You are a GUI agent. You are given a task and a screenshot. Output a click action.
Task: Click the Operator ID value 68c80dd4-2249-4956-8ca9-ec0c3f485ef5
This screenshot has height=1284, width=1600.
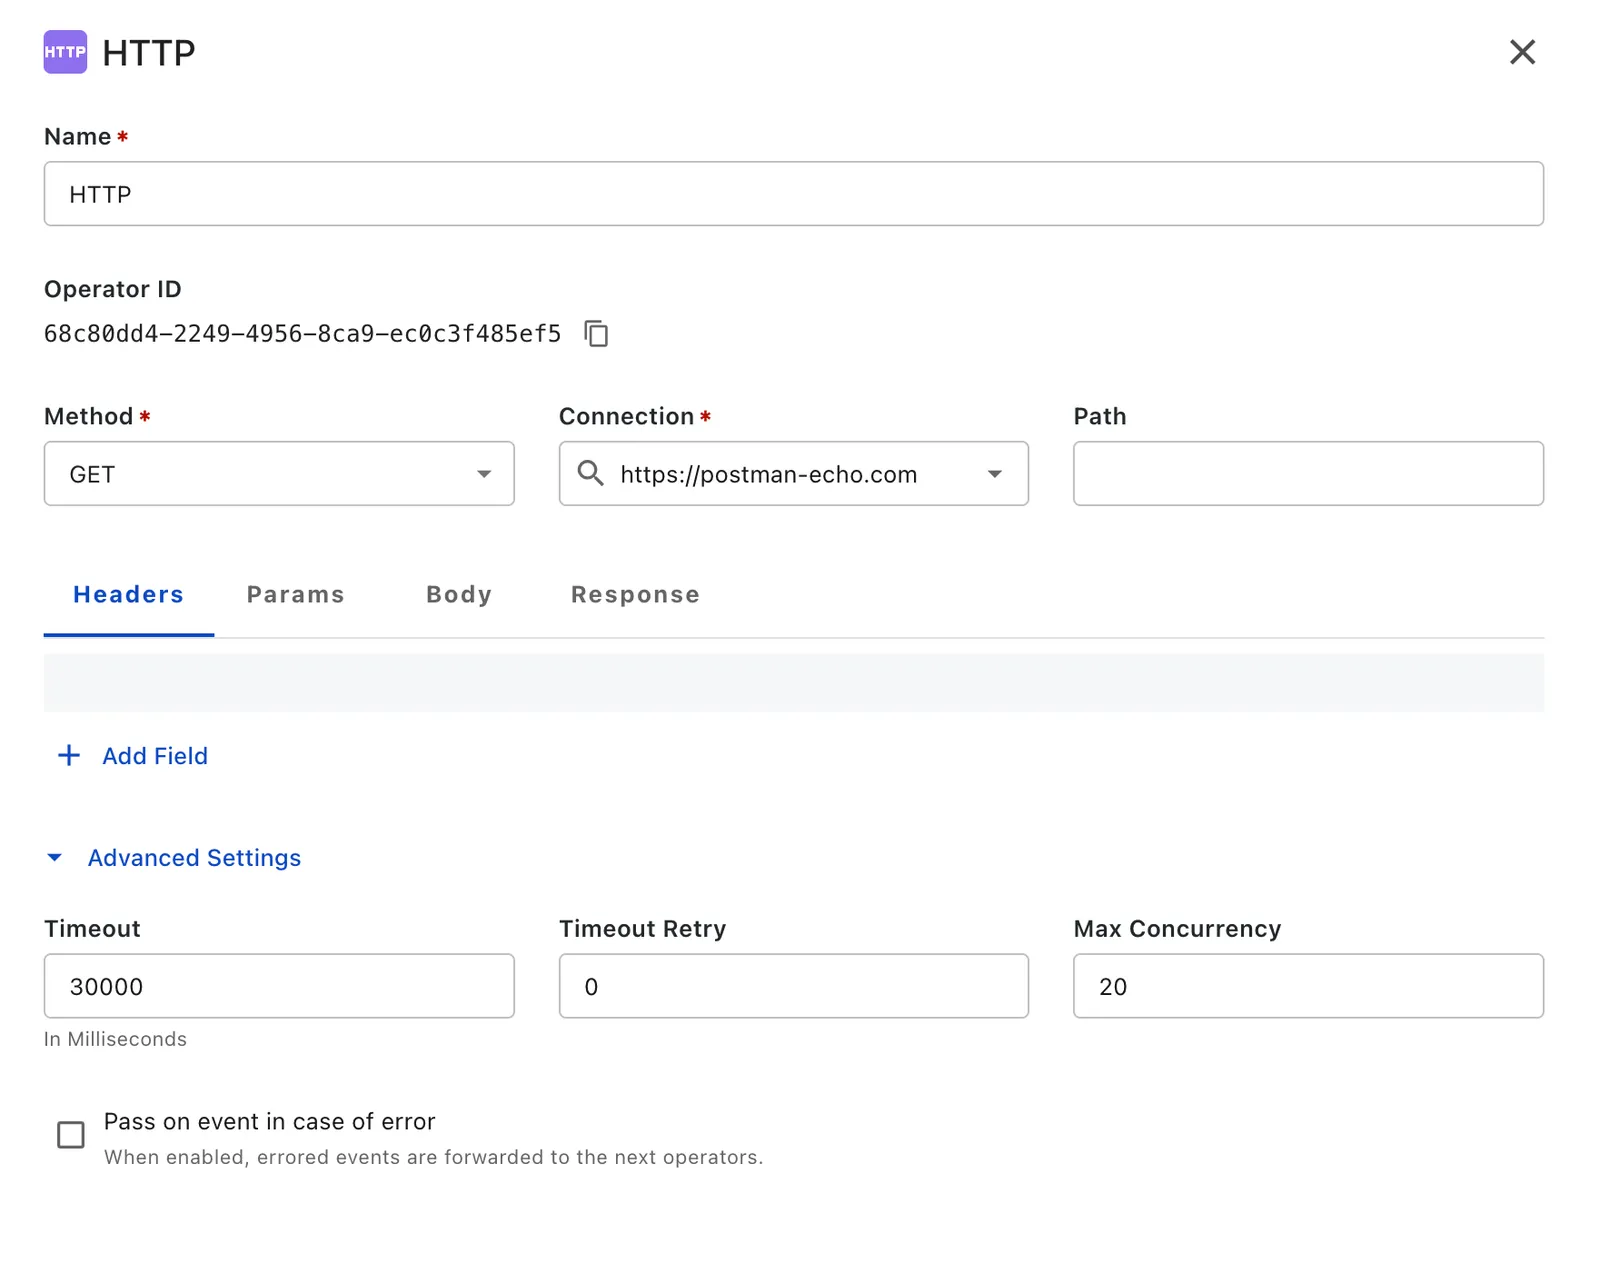[303, 334]
